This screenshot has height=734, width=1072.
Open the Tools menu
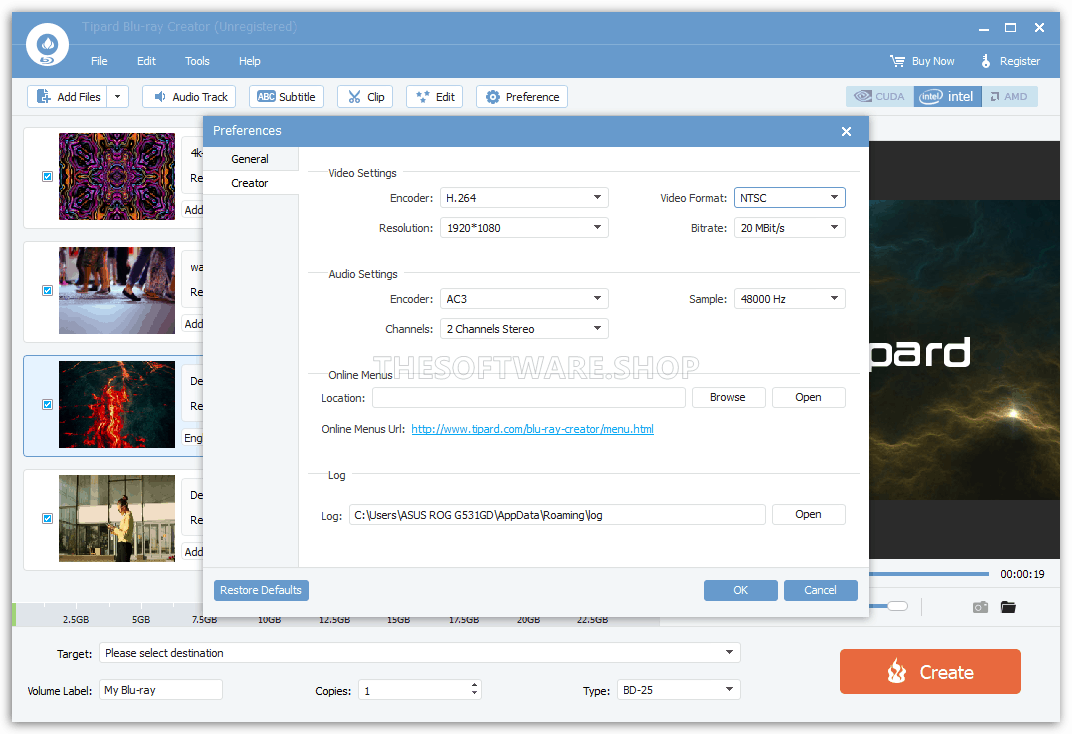[x=197, y=61]
